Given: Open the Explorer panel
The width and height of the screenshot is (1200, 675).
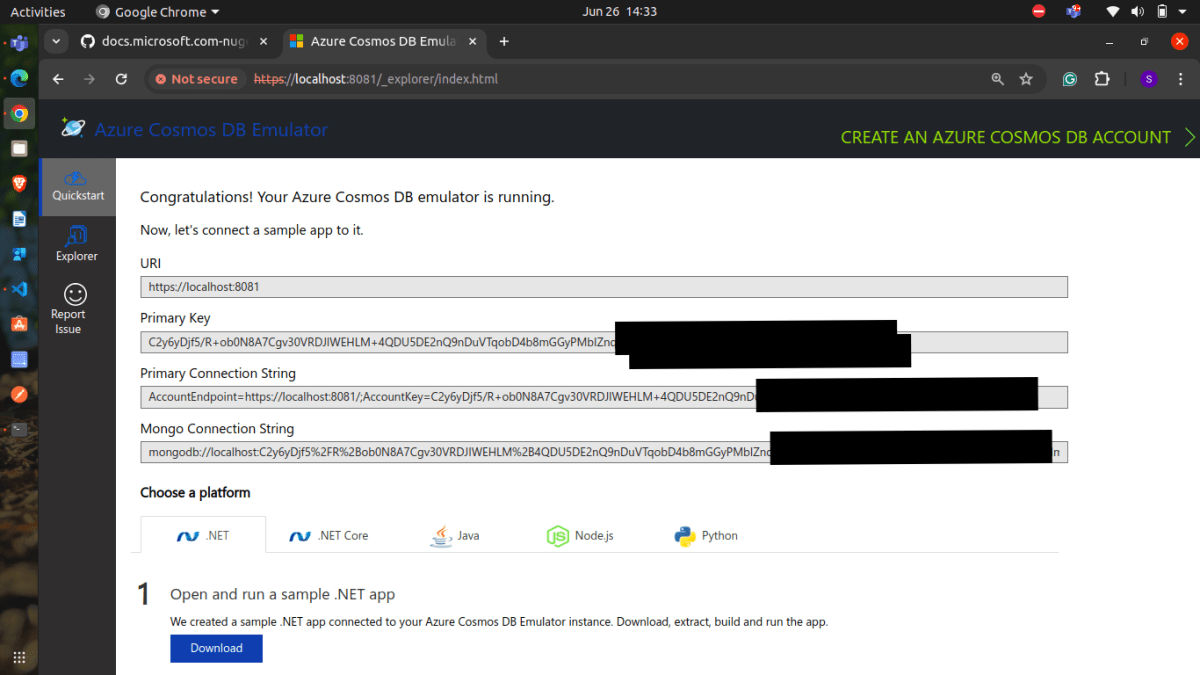Looking at the screenshot, I should 76,243.
